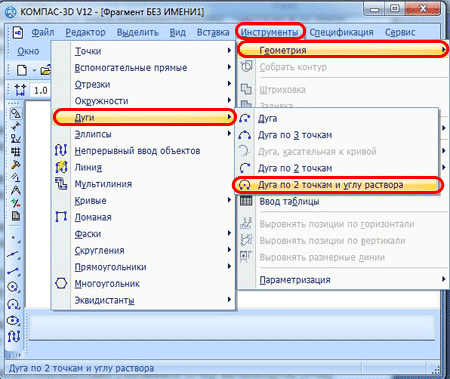The width and height of the screenshot is (450, 379).
Task: Choose the Многоугольник command
Action: pos(144,284)
